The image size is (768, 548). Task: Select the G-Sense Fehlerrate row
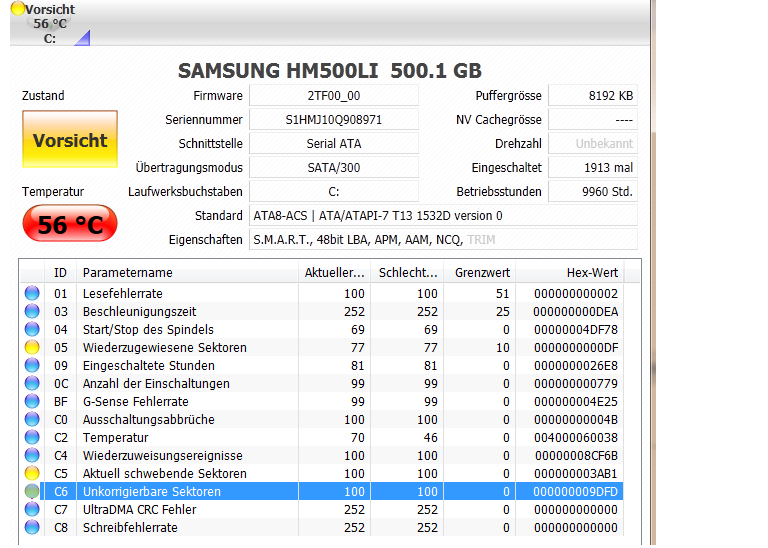coord(322,401)
